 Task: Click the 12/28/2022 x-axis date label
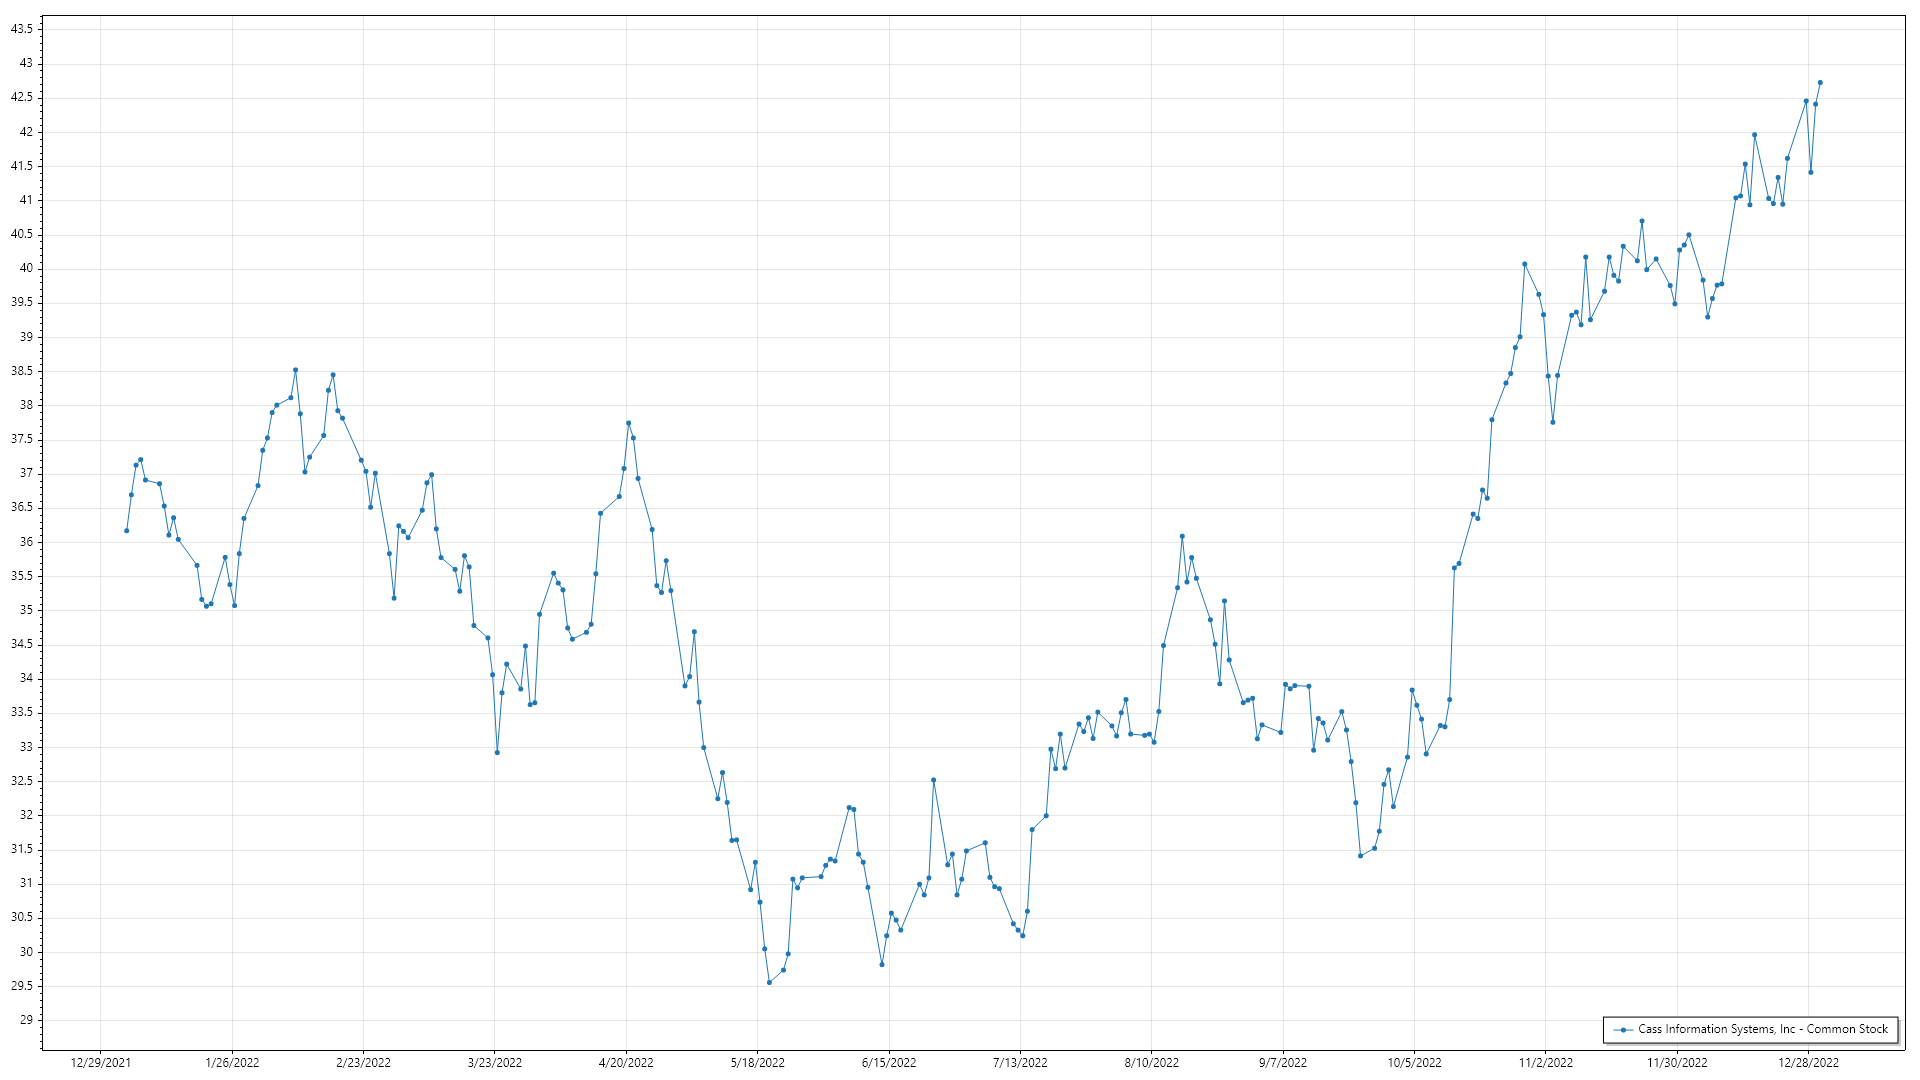(1808, 1062)
